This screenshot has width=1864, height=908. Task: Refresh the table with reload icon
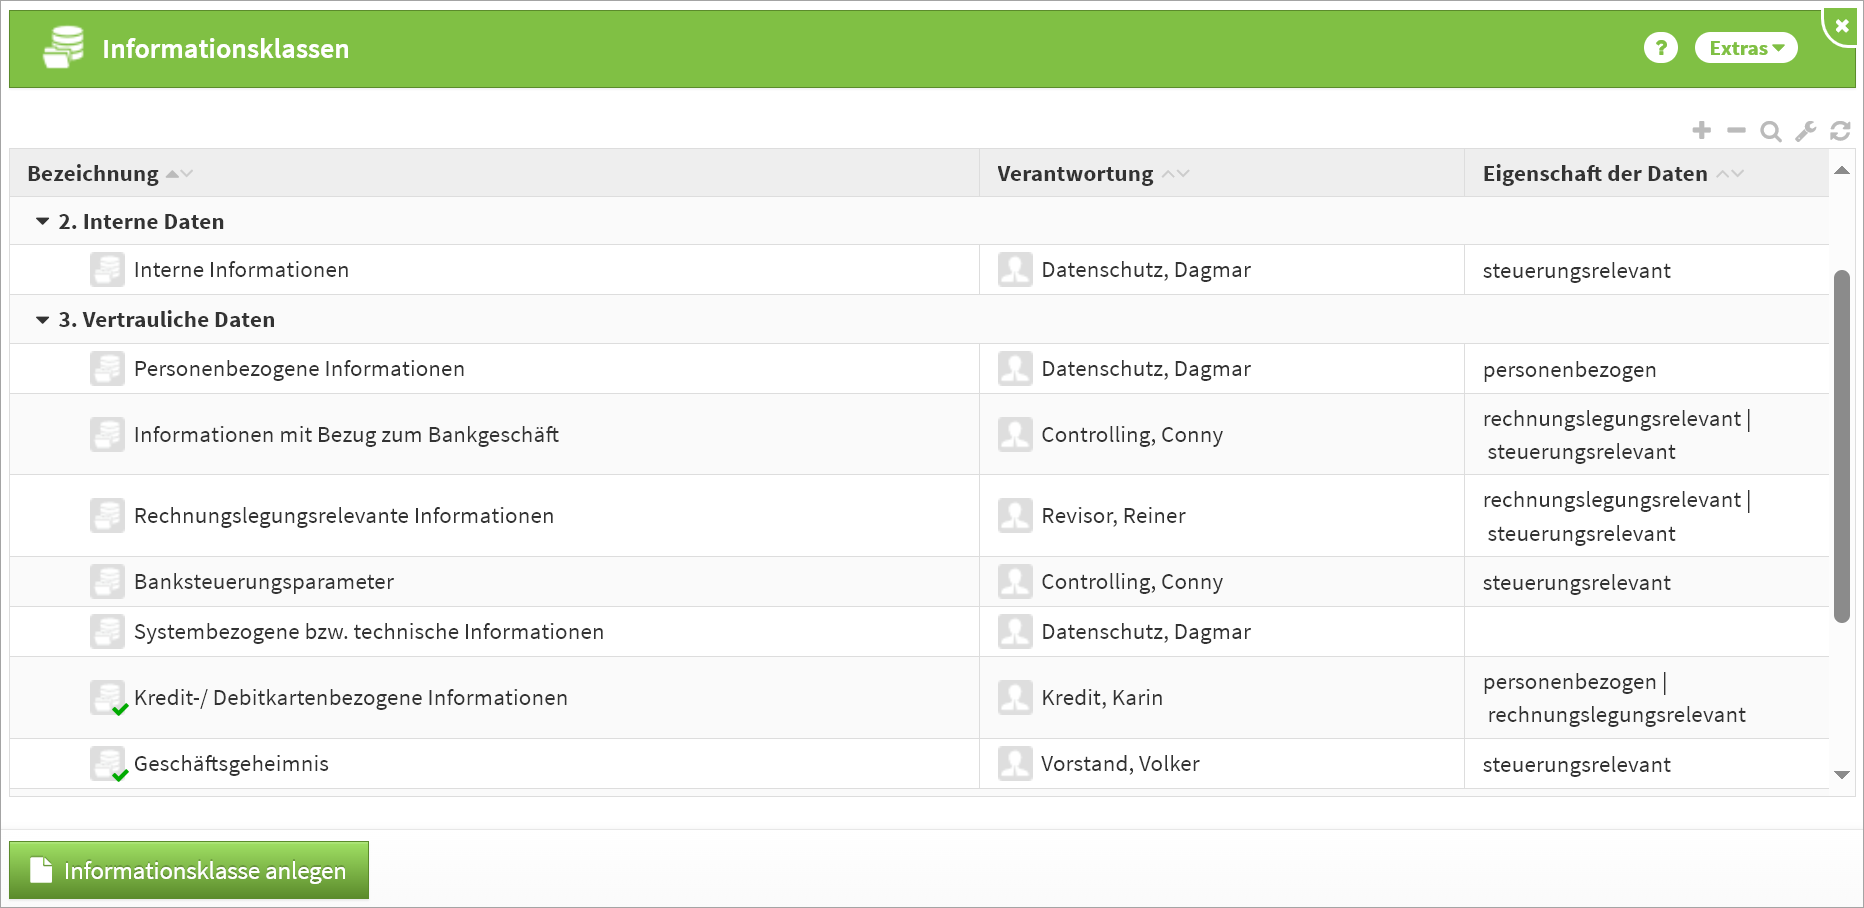1840,131
